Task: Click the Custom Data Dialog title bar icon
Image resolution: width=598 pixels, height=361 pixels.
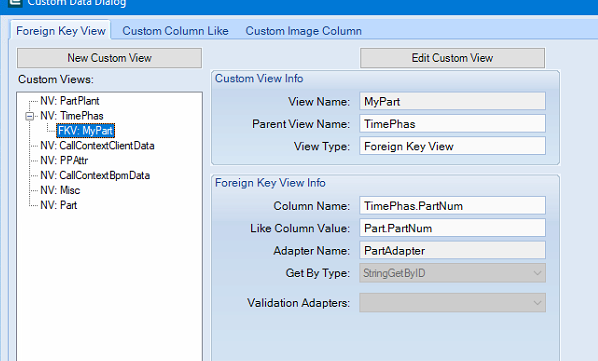Action: [x=15, y=3]
